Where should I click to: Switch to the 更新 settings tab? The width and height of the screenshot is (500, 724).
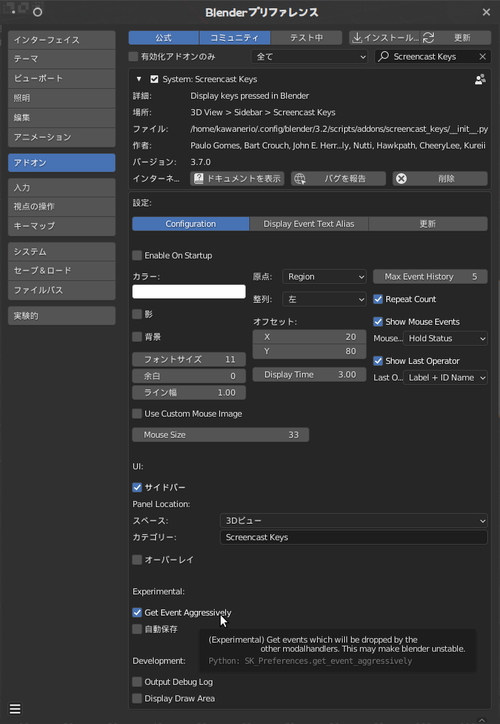(428, 224)
